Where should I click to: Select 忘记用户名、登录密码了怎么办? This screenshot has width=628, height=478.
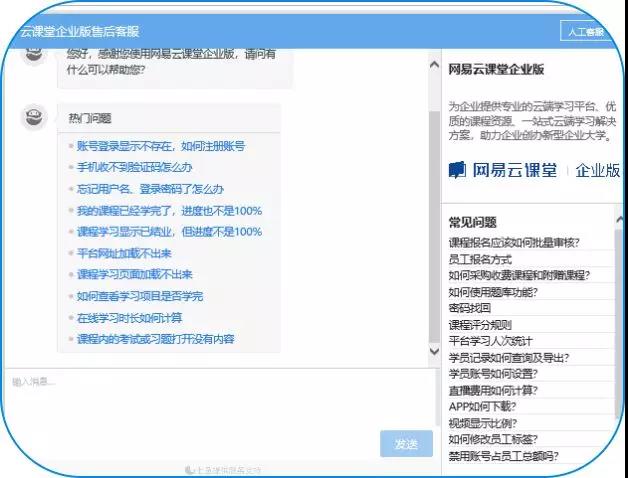coord(150,189)
